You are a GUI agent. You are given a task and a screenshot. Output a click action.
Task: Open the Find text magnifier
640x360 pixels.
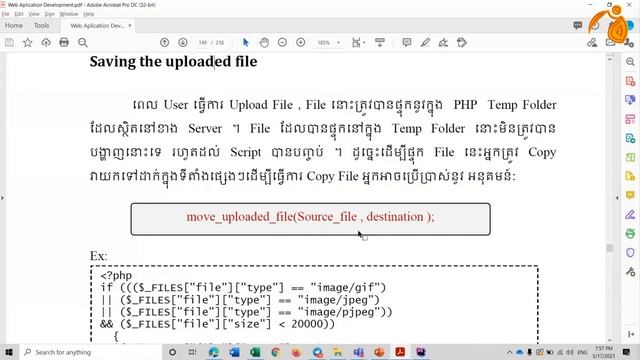point(83,42)
